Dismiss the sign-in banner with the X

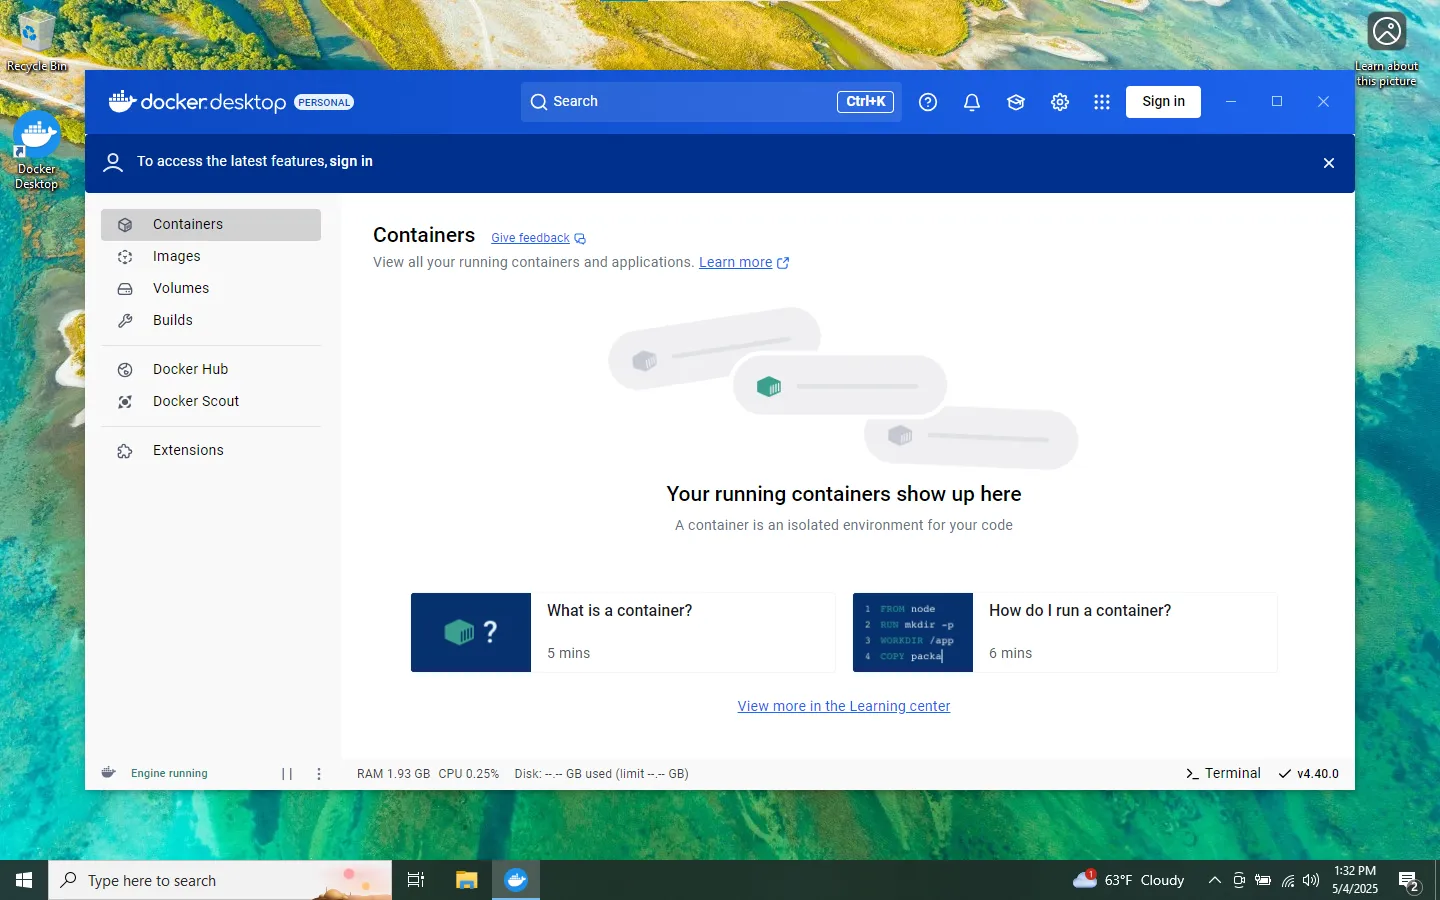pyautogui.click(x=1328, y=162)
